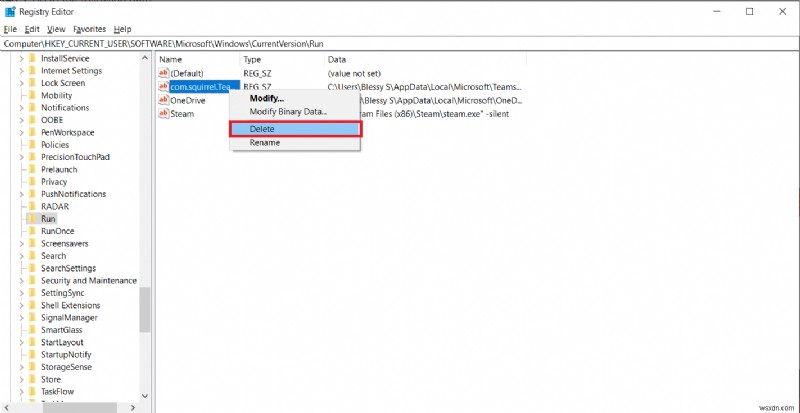Click the OneDrive string value icon
Screen dimensions: 800x413
(164, 100)
